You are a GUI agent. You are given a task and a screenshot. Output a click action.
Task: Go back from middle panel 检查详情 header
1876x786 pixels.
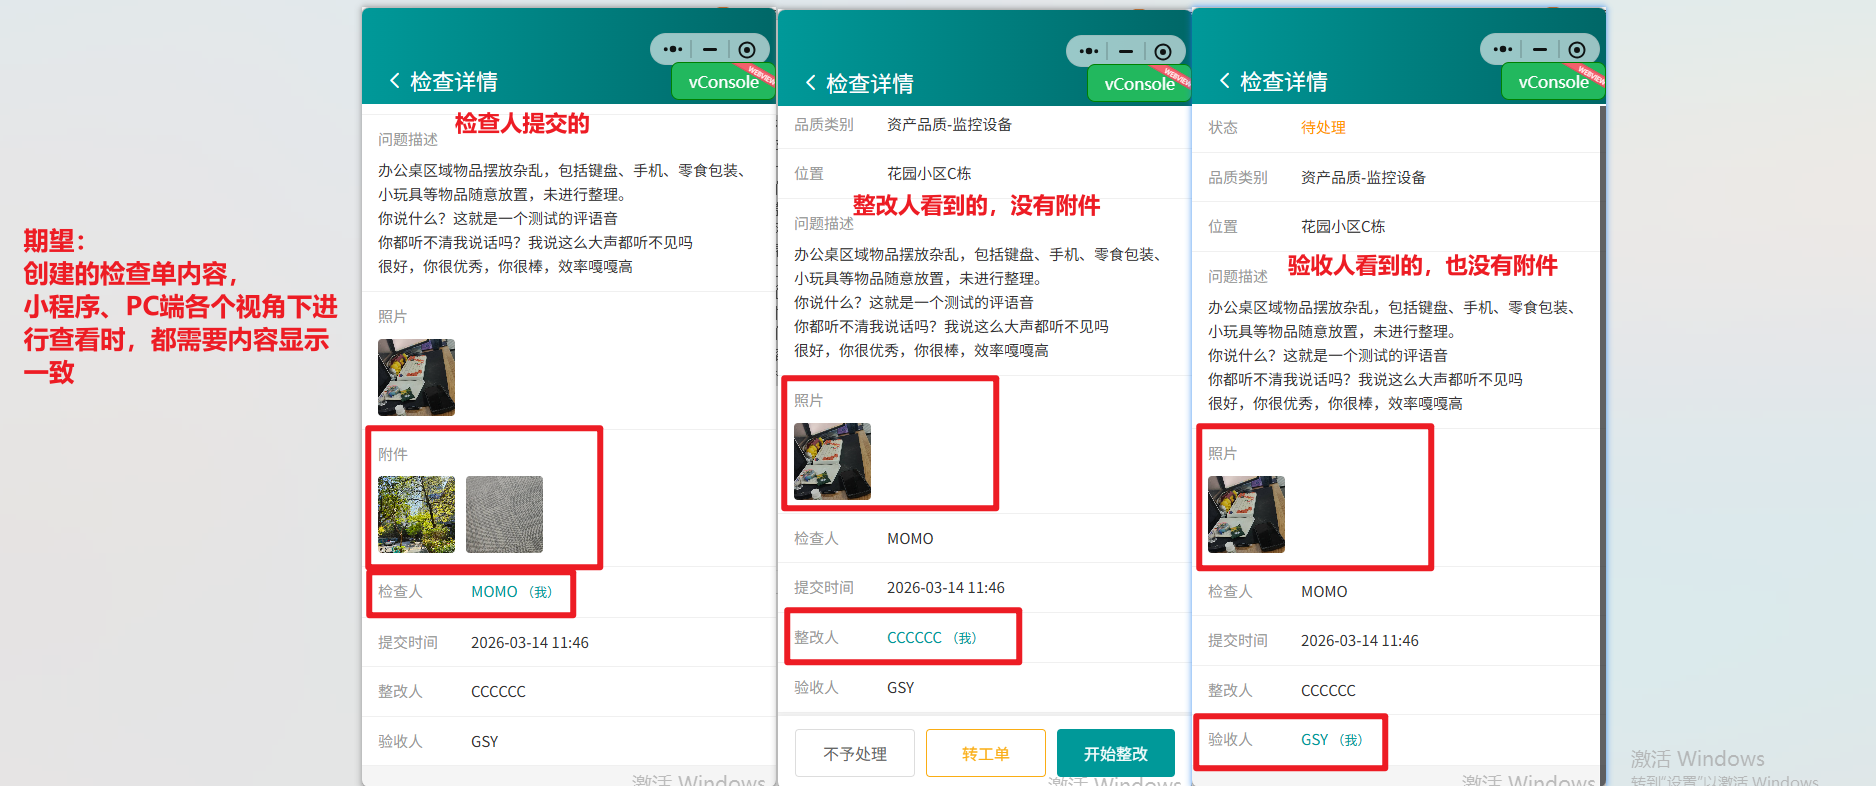pos(811,83)
